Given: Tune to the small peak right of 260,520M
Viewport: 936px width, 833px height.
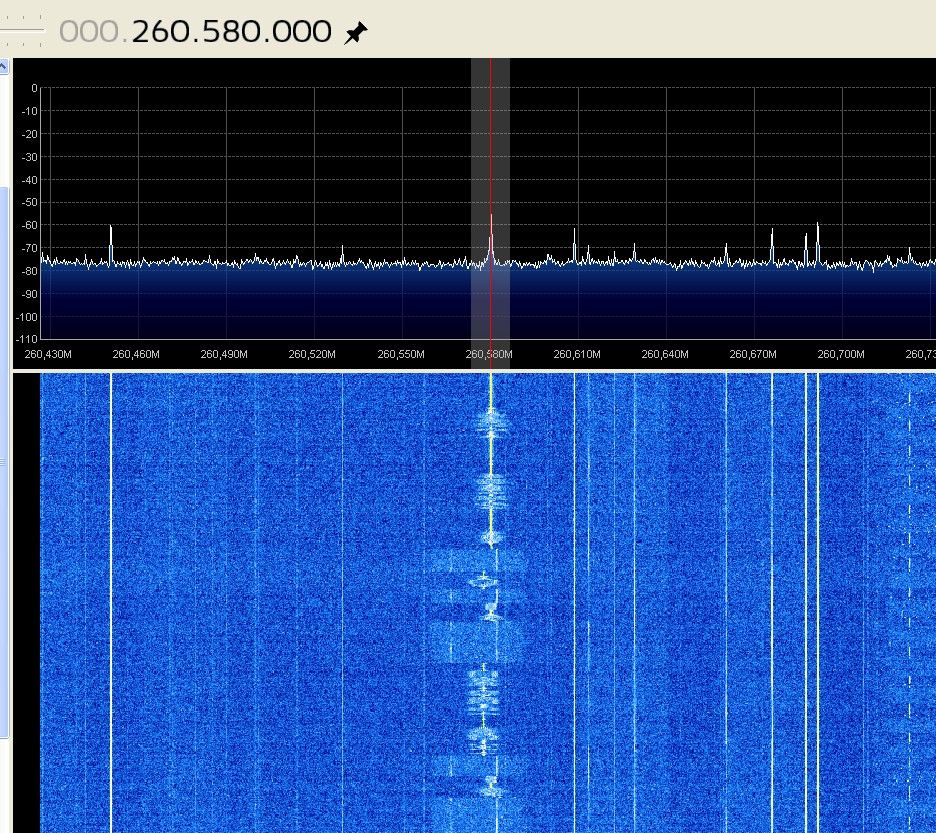Looking at the screenshot, I should pyautogui.click(x=342, y=254).
